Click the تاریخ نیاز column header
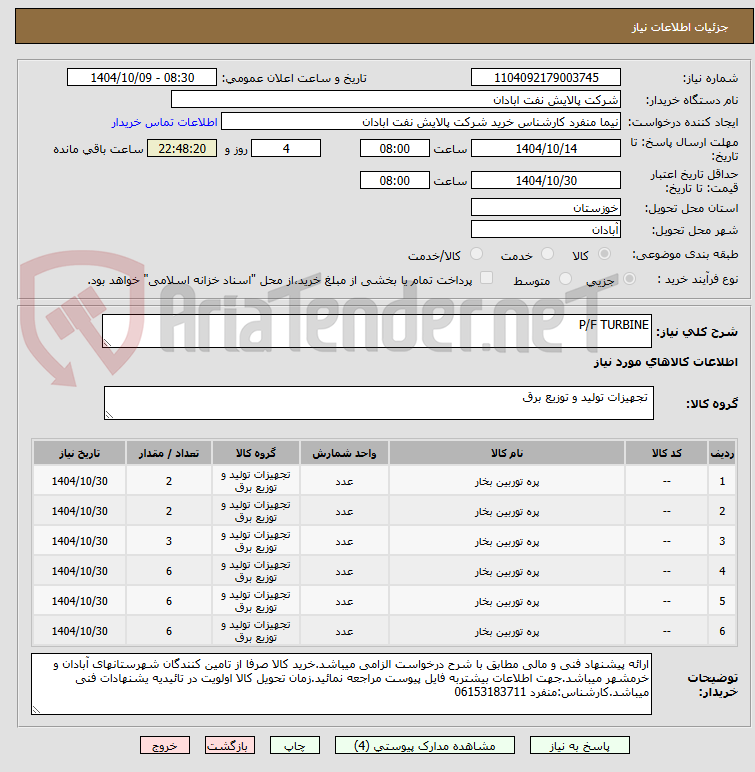 pos(79,453)
